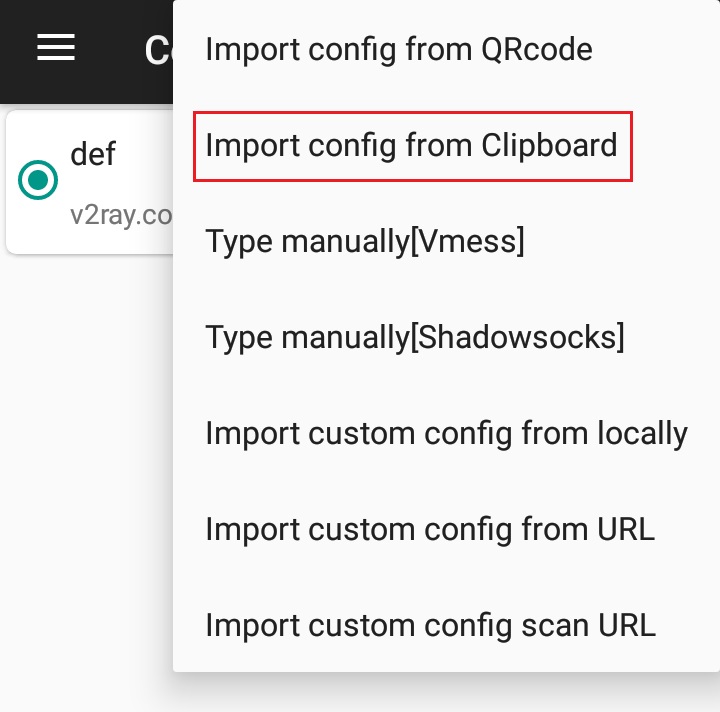
Task: Pick Import custom config from locally
Action: point(446,434)
